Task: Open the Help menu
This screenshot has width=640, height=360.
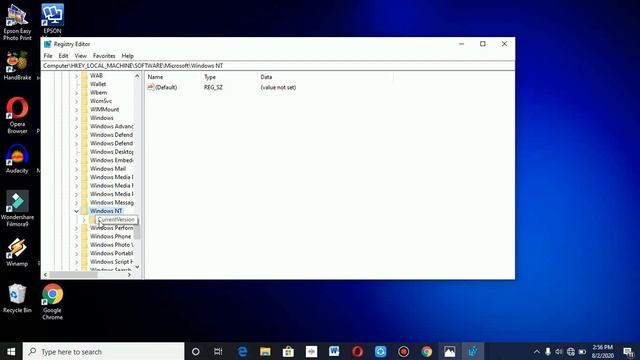Action: 127,56
